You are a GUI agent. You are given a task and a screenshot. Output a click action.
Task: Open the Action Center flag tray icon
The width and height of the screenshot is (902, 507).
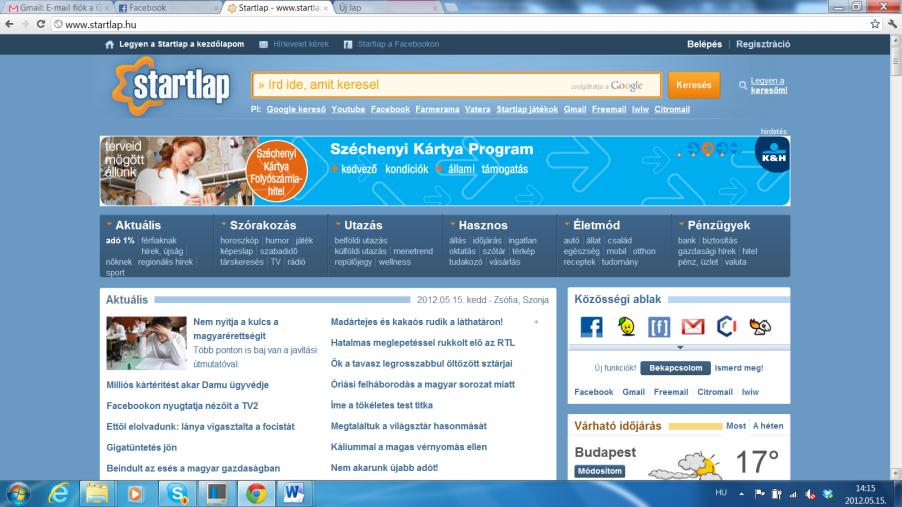pos(759,494)
